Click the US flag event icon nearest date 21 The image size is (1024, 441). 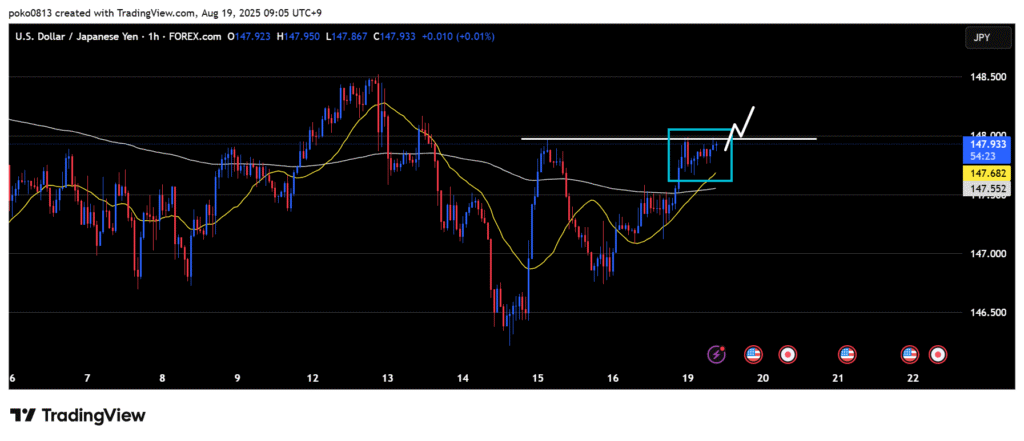pyautogui.click(x=847, y=353)
